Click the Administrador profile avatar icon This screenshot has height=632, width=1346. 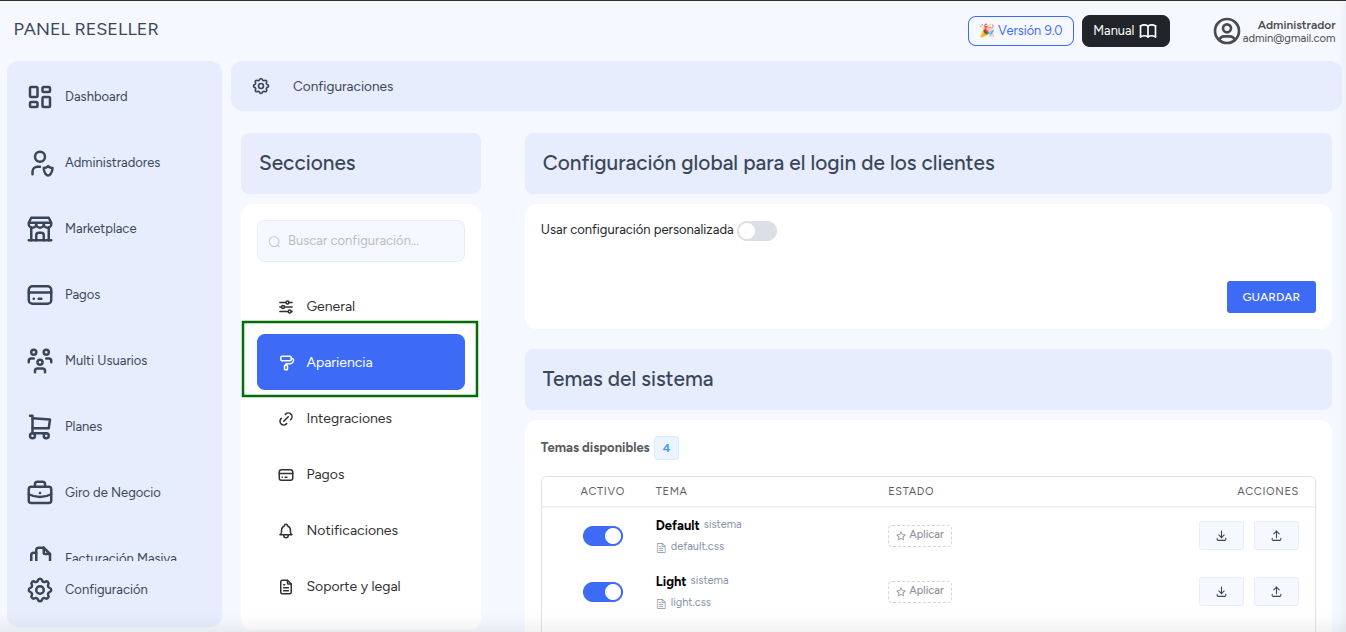1227,31
